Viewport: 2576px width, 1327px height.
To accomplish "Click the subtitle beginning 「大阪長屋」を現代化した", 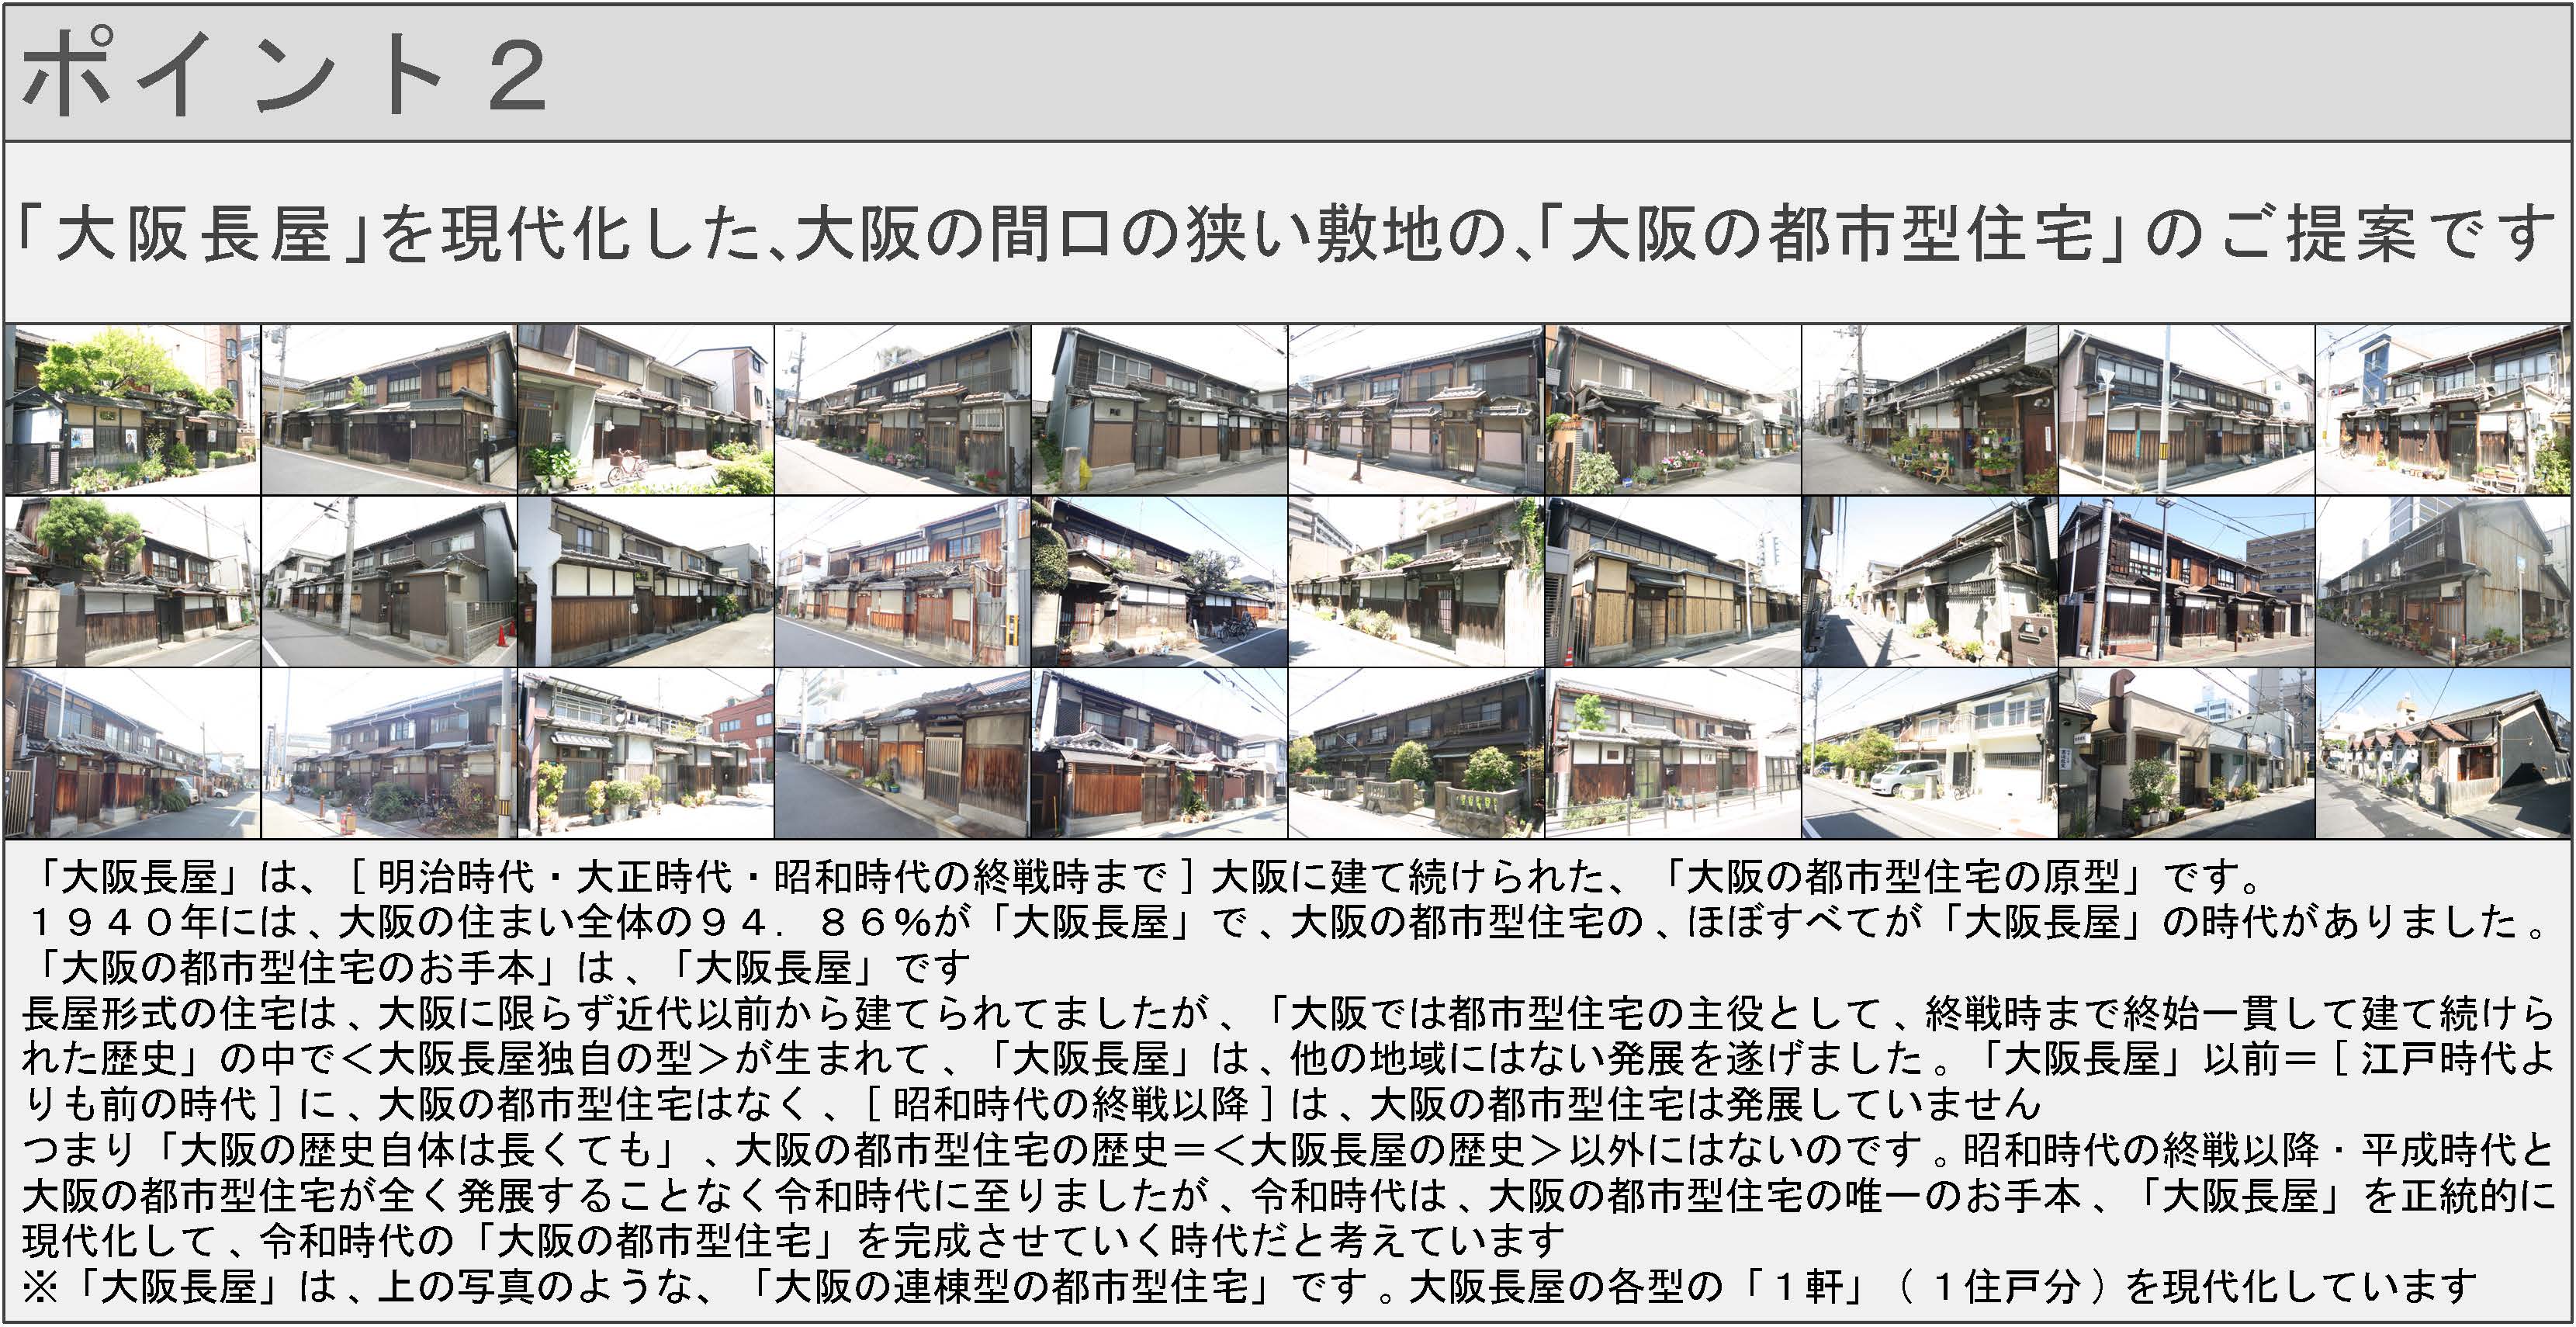I will [x=1286, y=233].
